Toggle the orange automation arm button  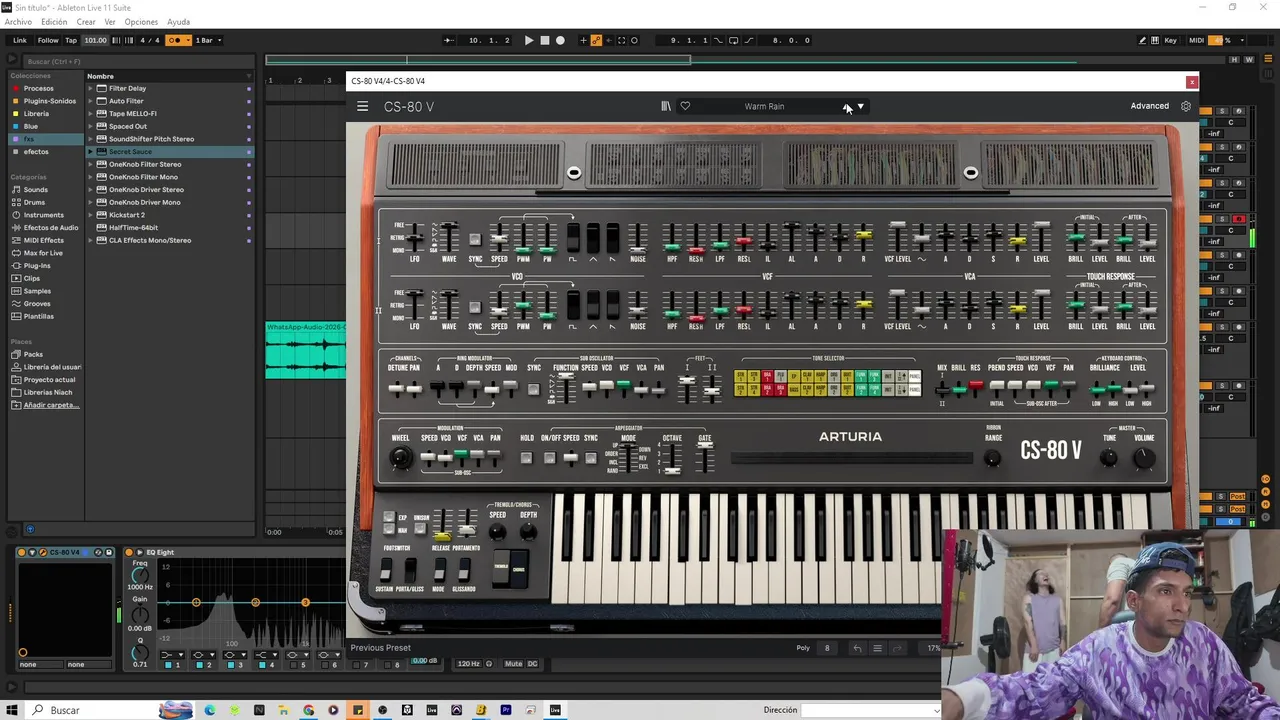(x=596, y=40)
